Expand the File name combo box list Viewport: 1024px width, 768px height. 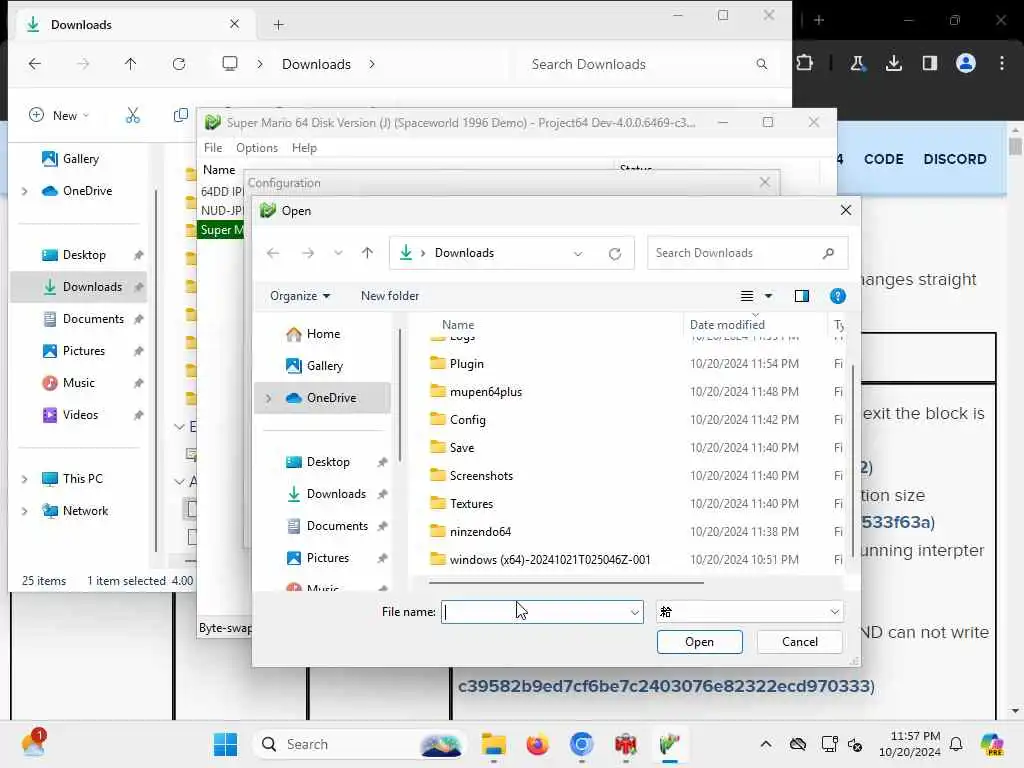click(634, 613)
